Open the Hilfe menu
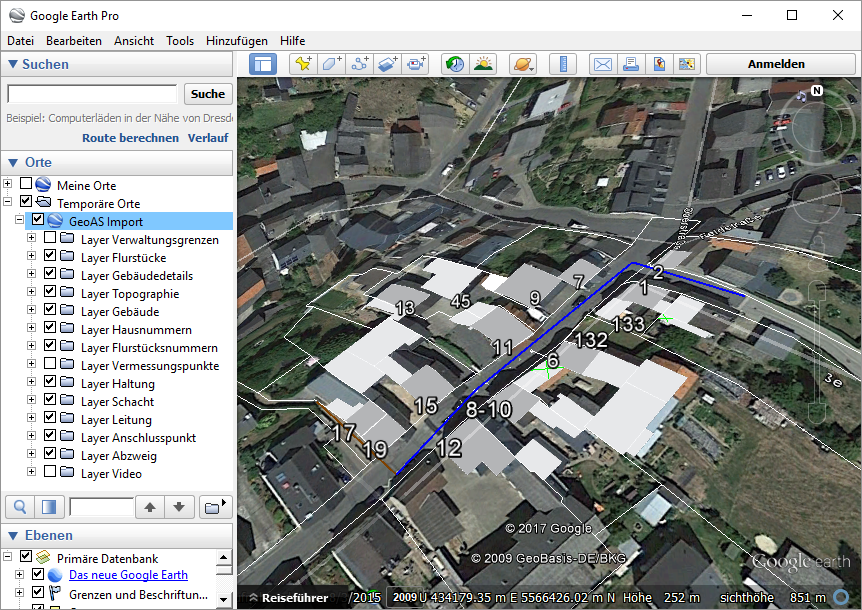862x610 pixels. (292, 41)
